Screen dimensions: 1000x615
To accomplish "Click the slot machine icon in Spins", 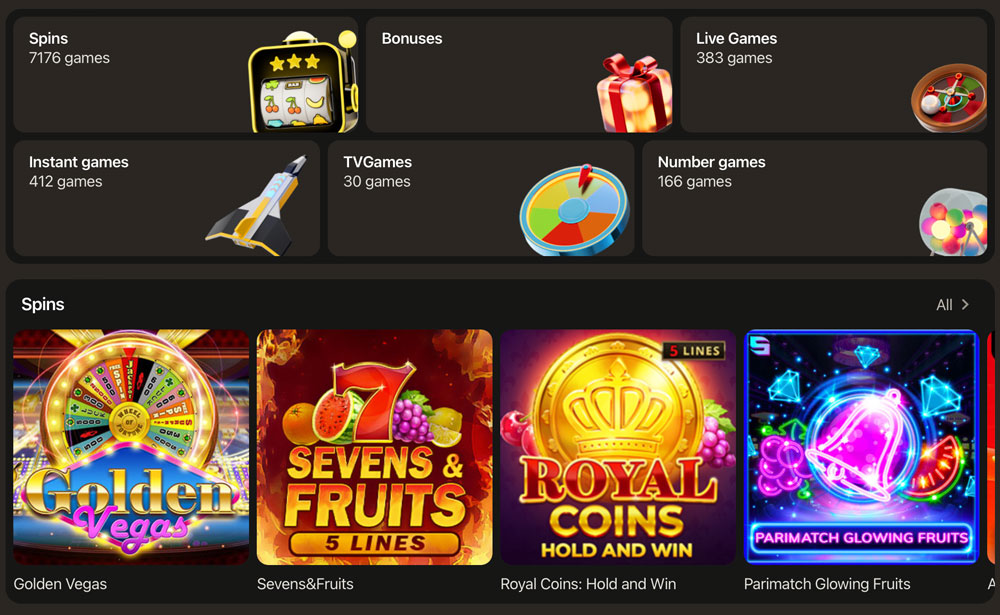I will [x=302, y=81].
